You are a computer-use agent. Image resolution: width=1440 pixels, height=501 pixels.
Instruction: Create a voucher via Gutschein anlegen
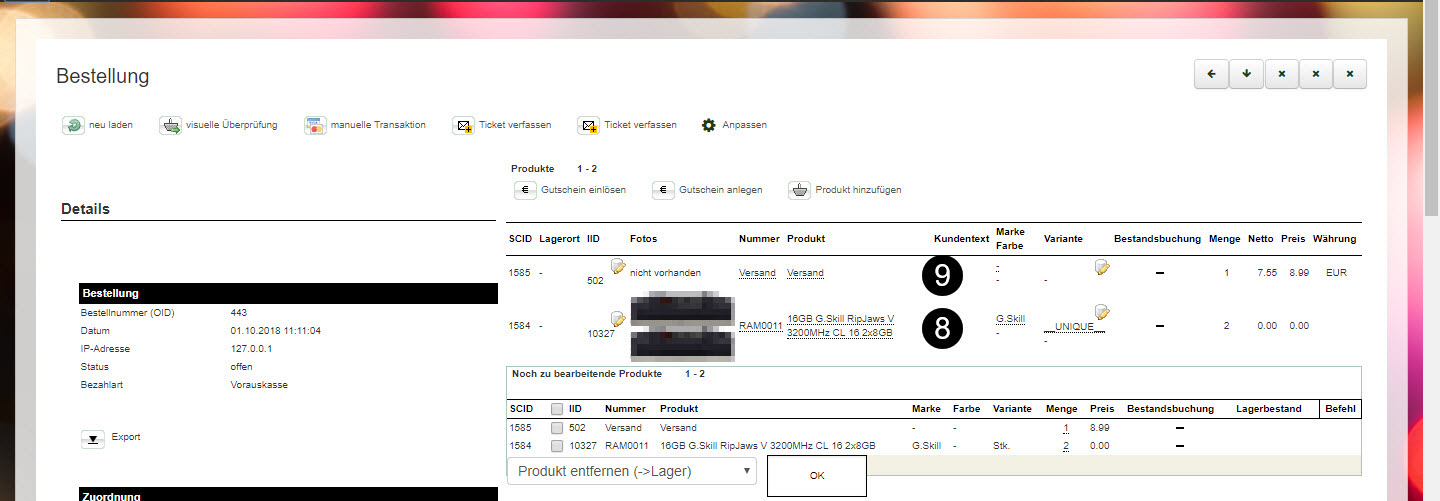tap(663, 190)
